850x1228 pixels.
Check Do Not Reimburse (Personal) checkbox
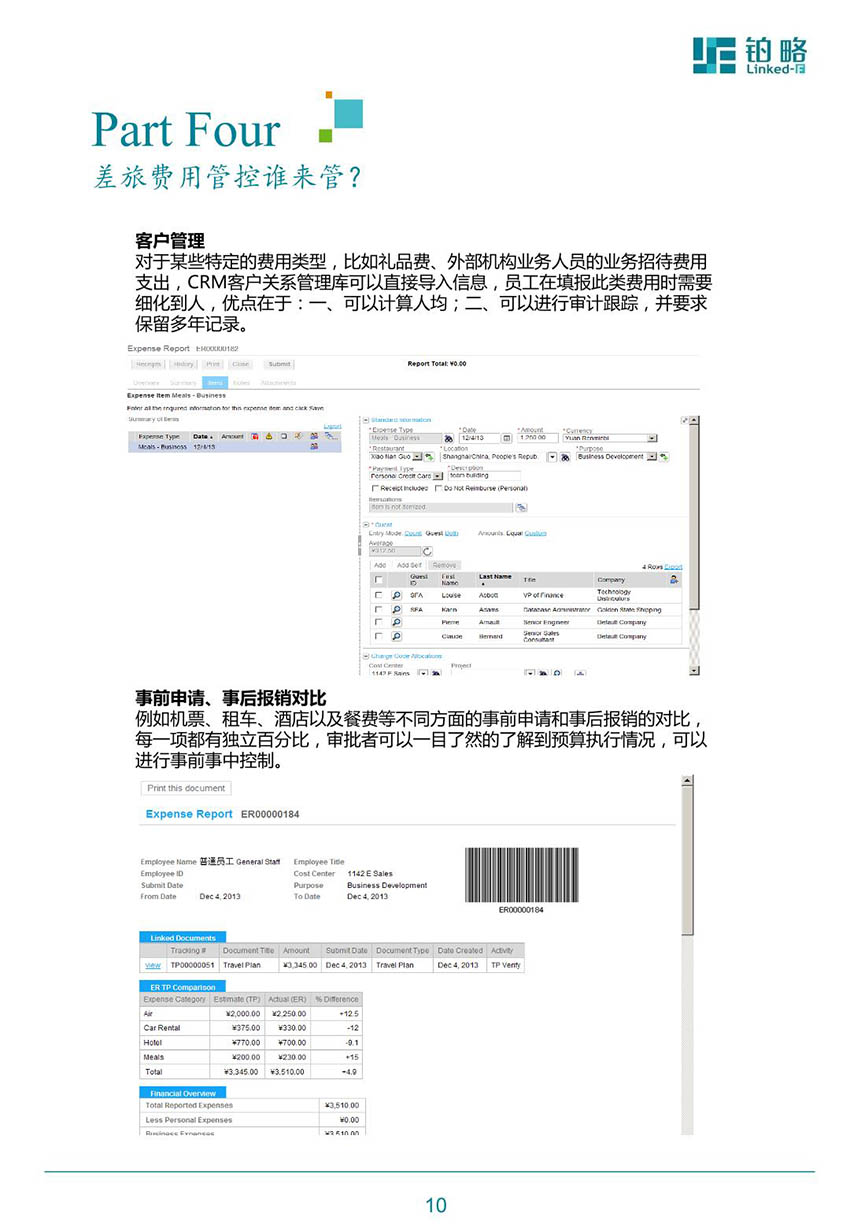(438, 488)
